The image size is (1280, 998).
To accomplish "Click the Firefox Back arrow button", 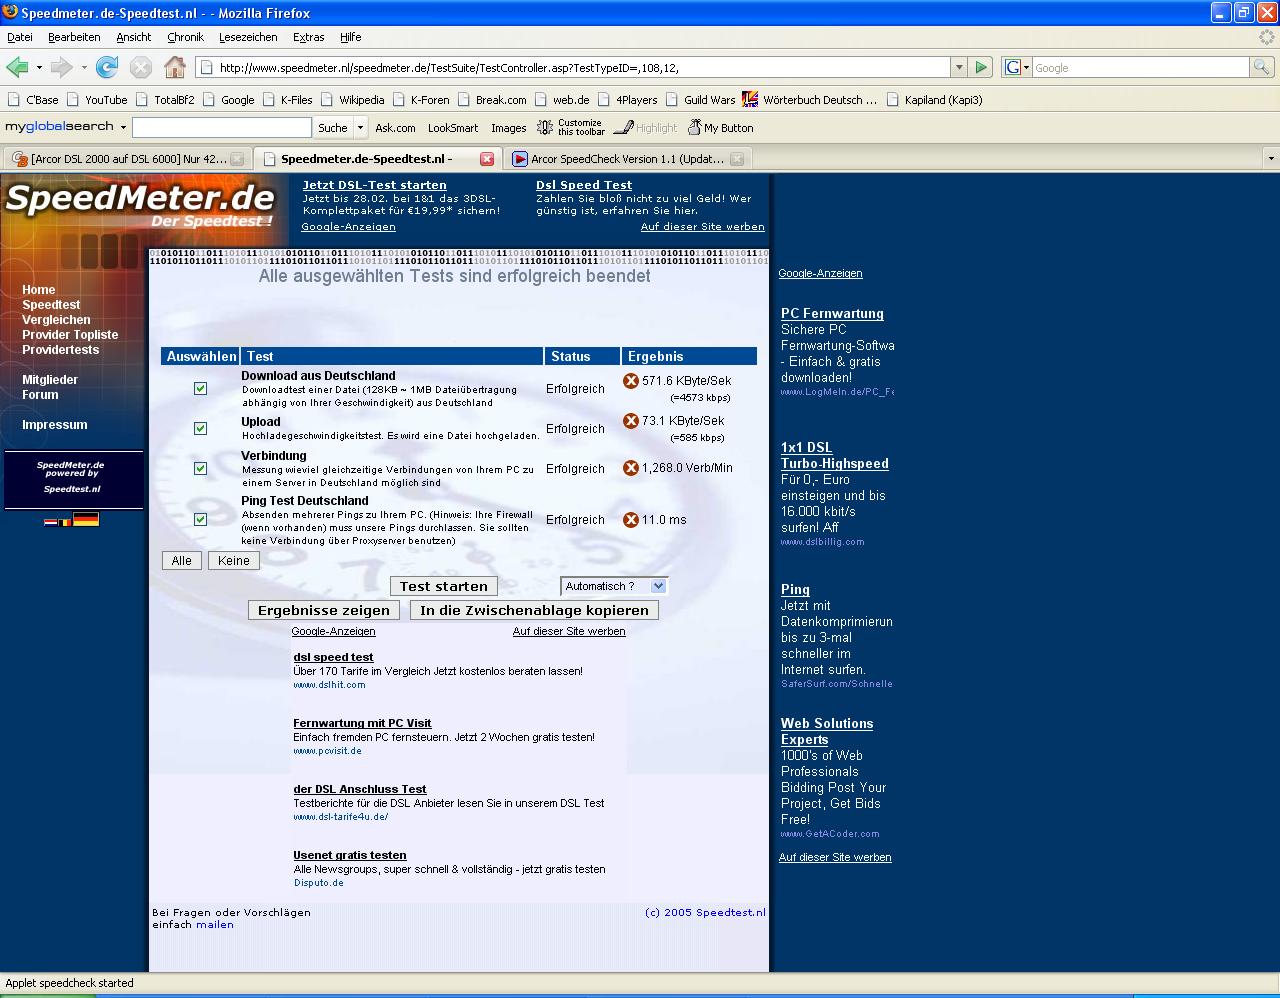I will tap(17, 67).
